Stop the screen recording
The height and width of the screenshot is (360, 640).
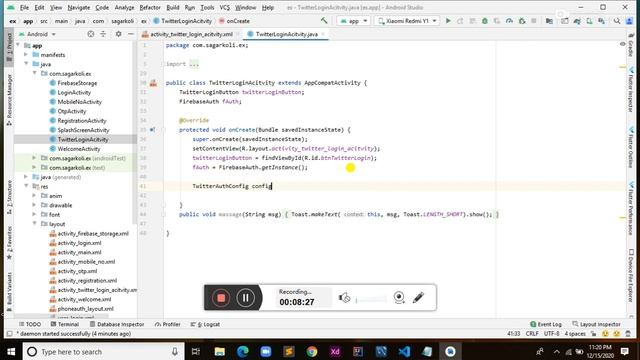tap(221, 298)
